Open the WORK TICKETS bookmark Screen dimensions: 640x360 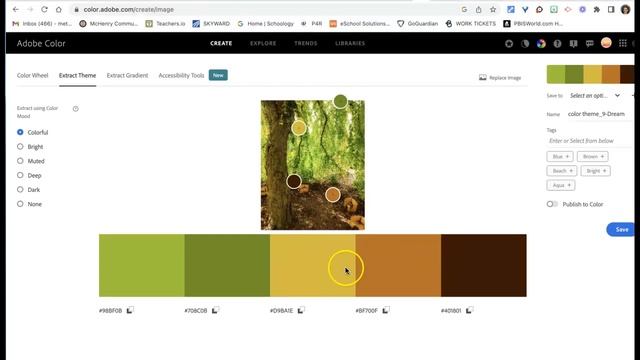[470, 24]
